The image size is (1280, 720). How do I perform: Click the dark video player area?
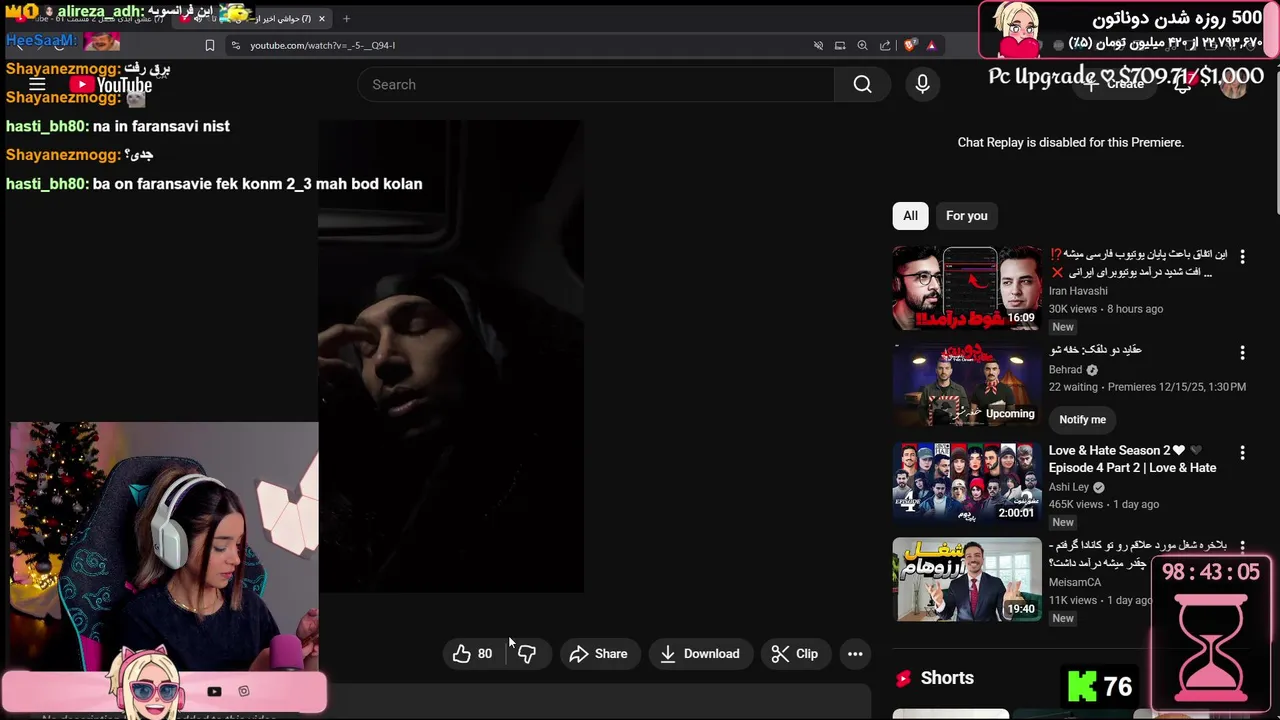tap(451, 356)
